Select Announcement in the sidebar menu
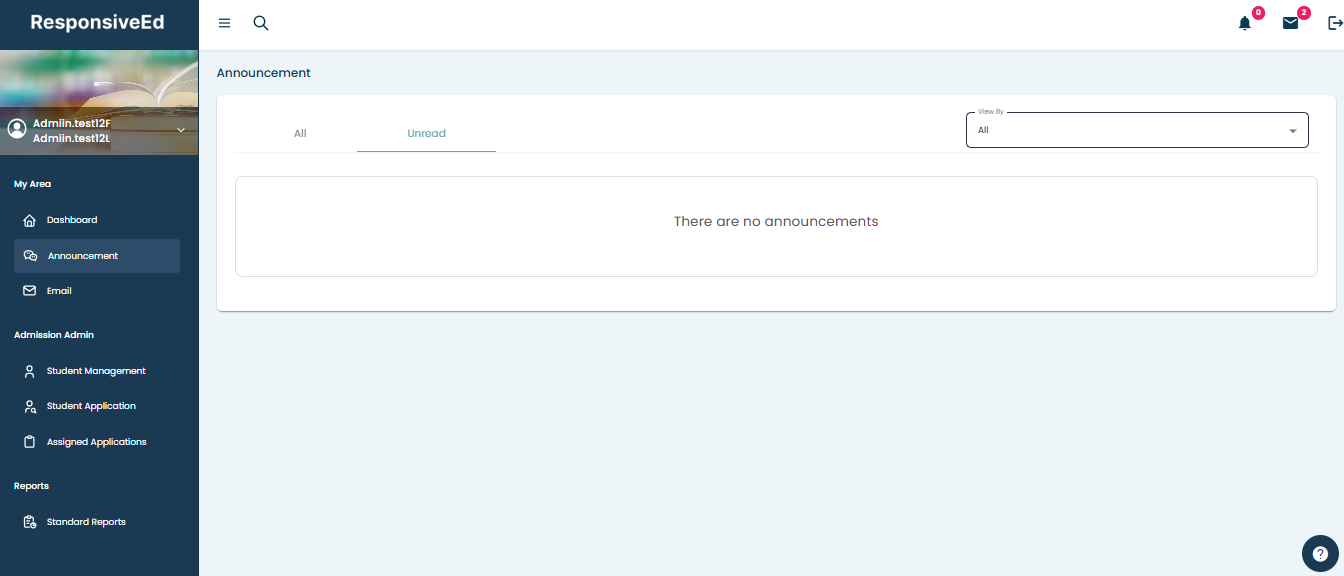The image size is (1344, 576). point(83,256)
